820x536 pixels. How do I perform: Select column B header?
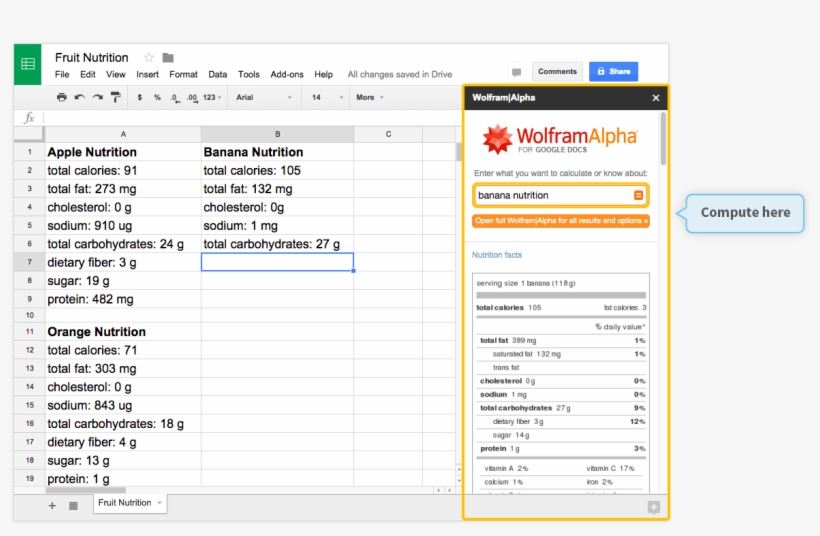[278, 134]
